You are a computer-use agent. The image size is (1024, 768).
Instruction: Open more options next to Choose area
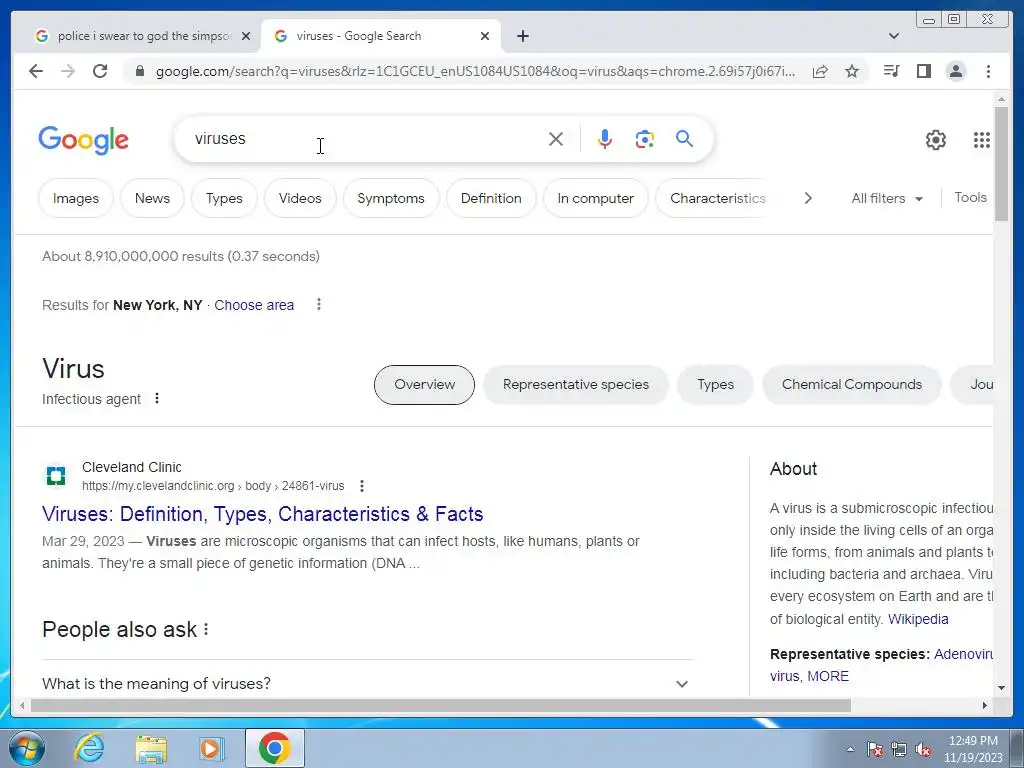point(319,304)
